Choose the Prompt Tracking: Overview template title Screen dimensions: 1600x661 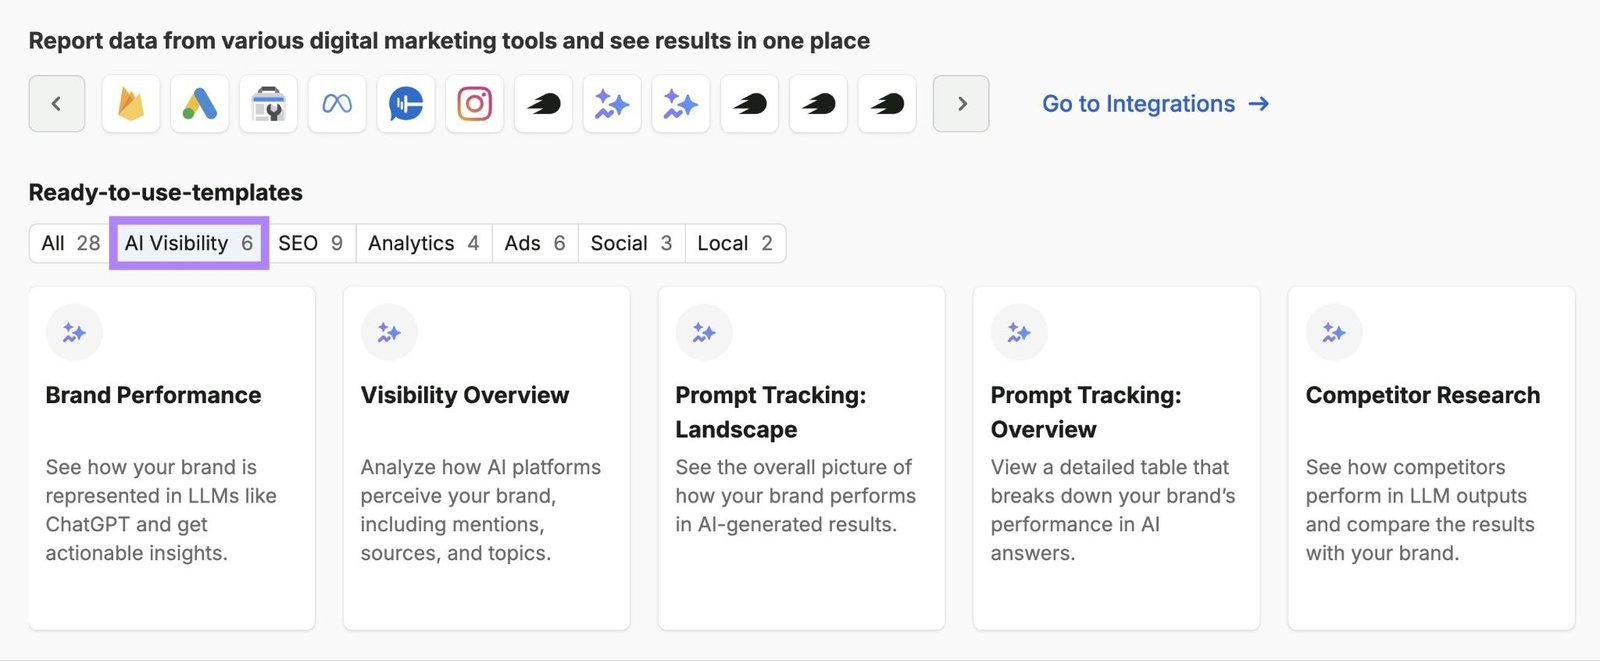coord(1086,412)
